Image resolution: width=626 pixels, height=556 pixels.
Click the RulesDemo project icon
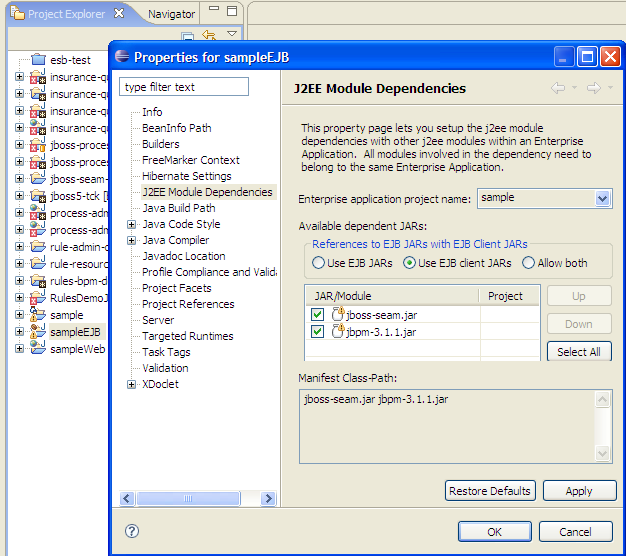[38, 298]
